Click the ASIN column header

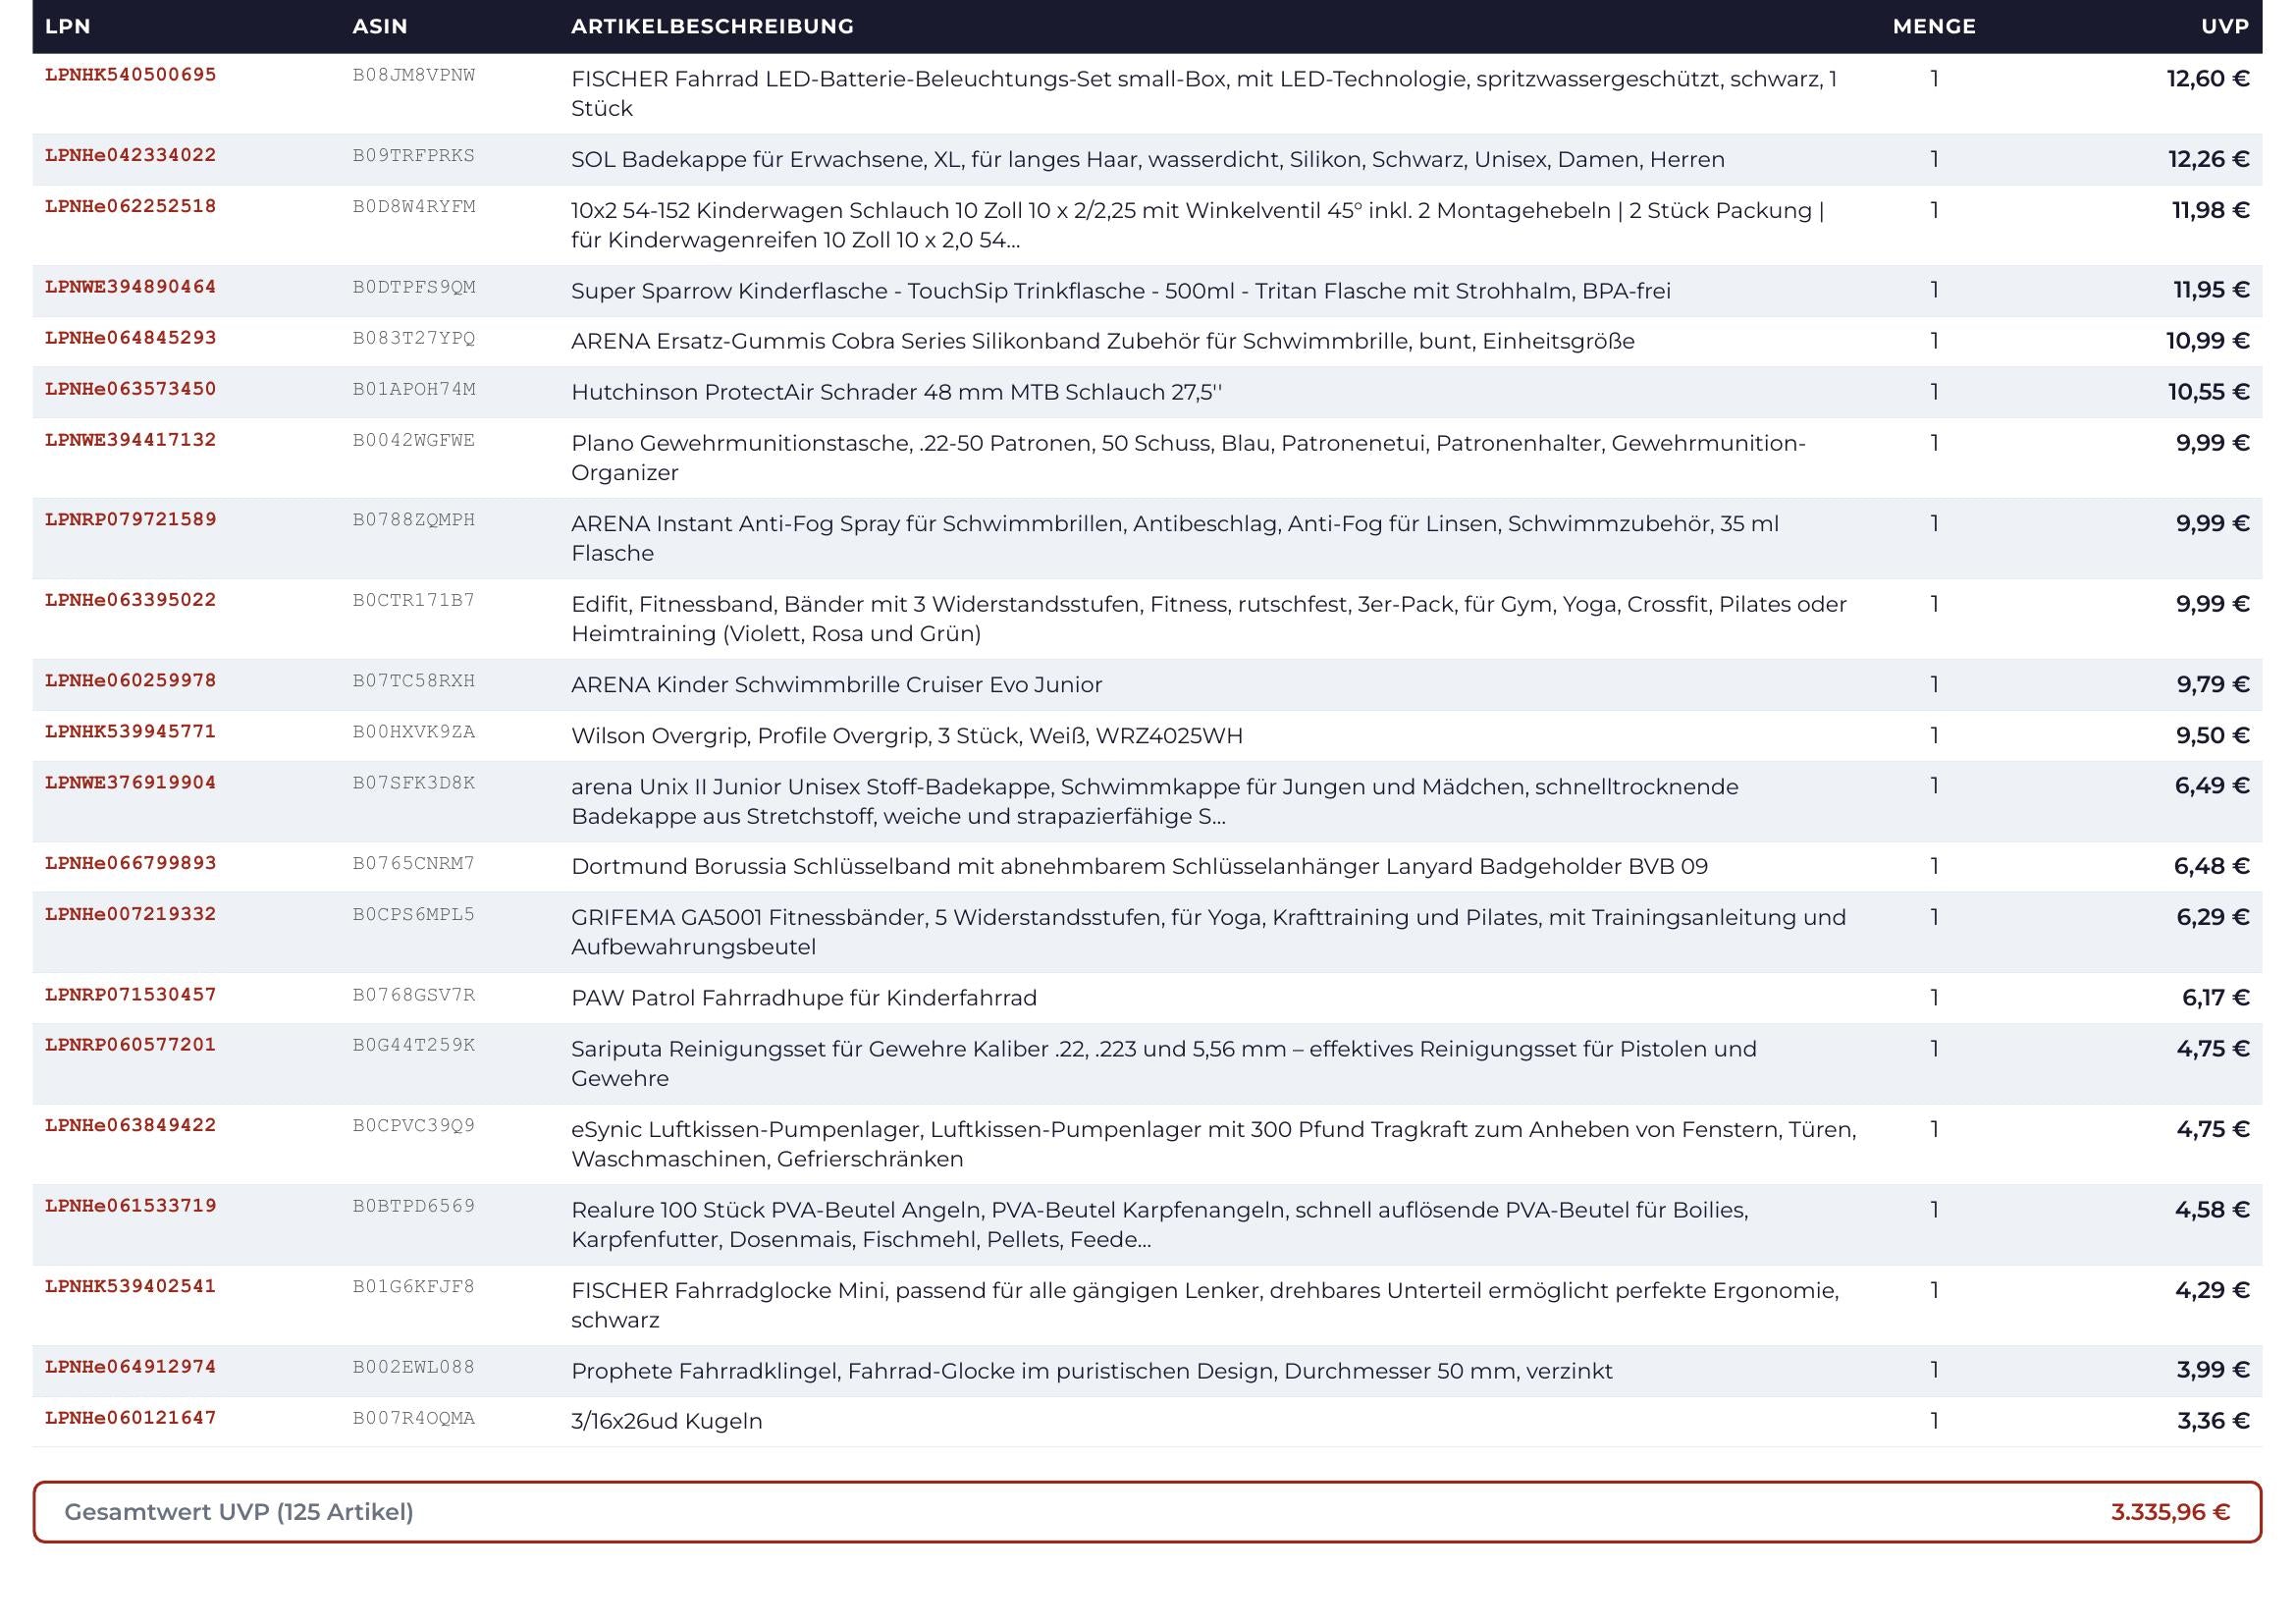pyautogui.click(x=380, y=27)
